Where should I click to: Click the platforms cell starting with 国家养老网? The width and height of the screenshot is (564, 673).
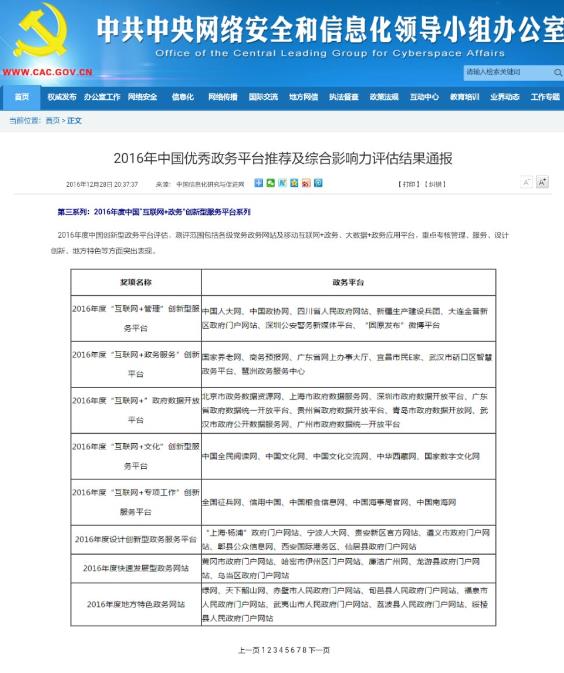tap(348, 364)
